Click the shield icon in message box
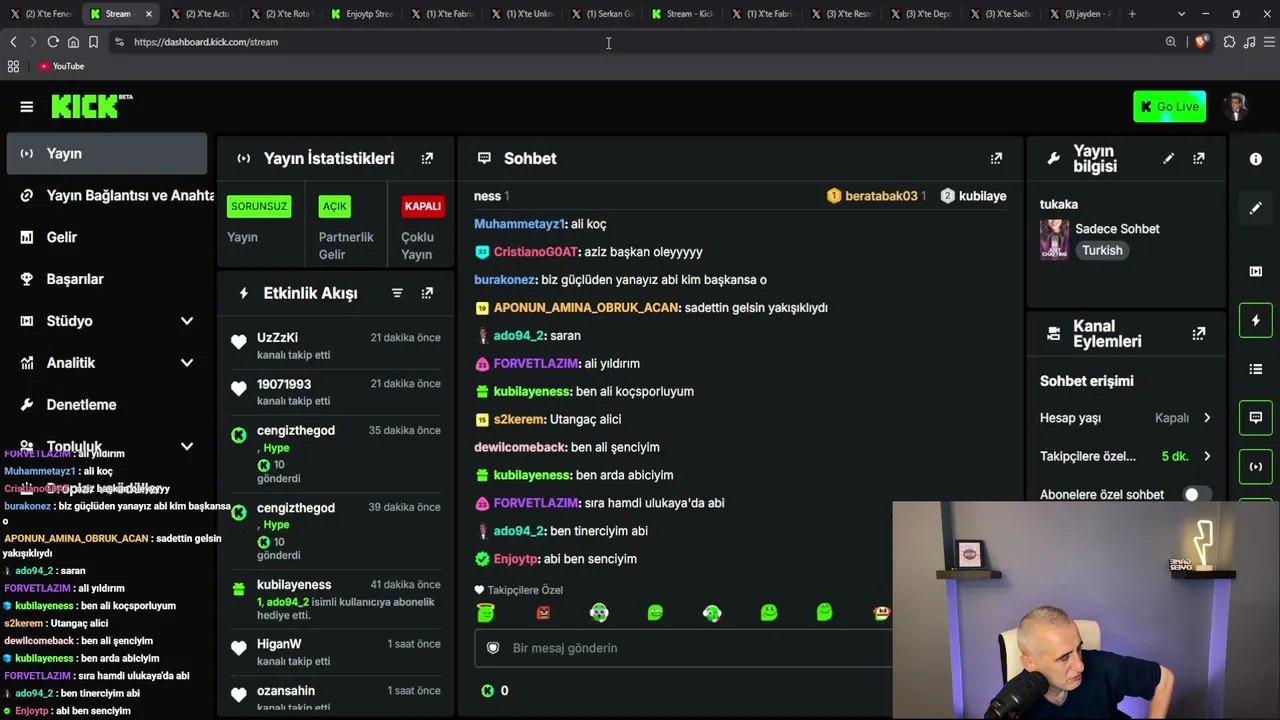This screenshot has height=720, width=1280. pyautogui.click(x=492, y=648)
